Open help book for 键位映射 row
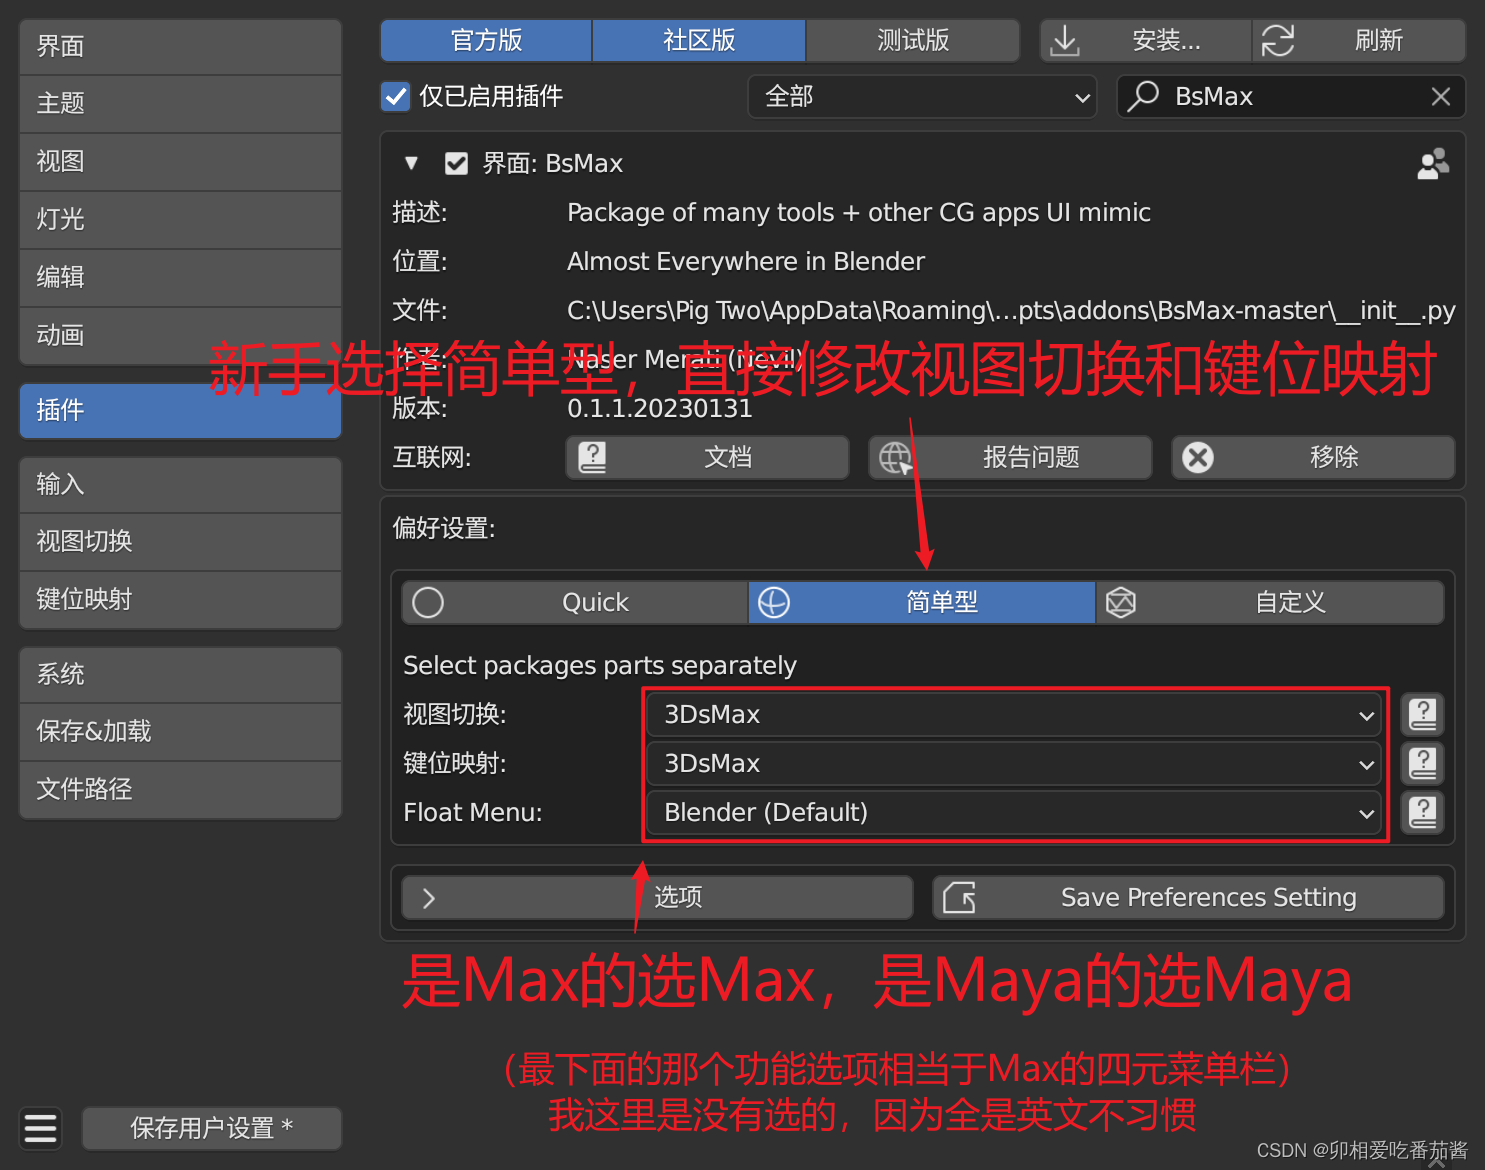The image size is (1485, 1170). tap(1422, 764)
